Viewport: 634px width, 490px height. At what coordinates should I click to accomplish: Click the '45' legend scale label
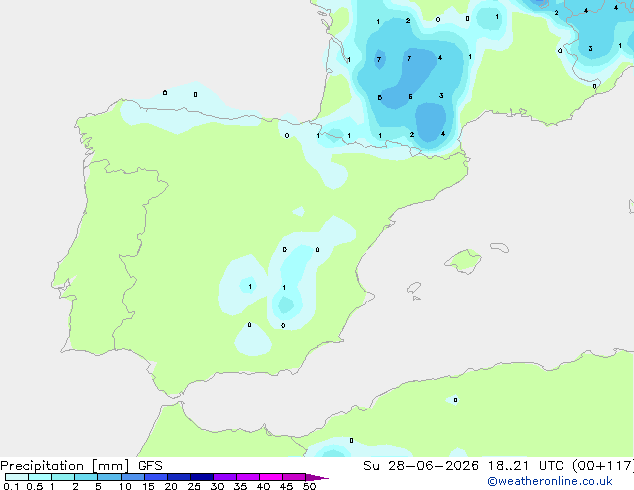coord(286,486)
